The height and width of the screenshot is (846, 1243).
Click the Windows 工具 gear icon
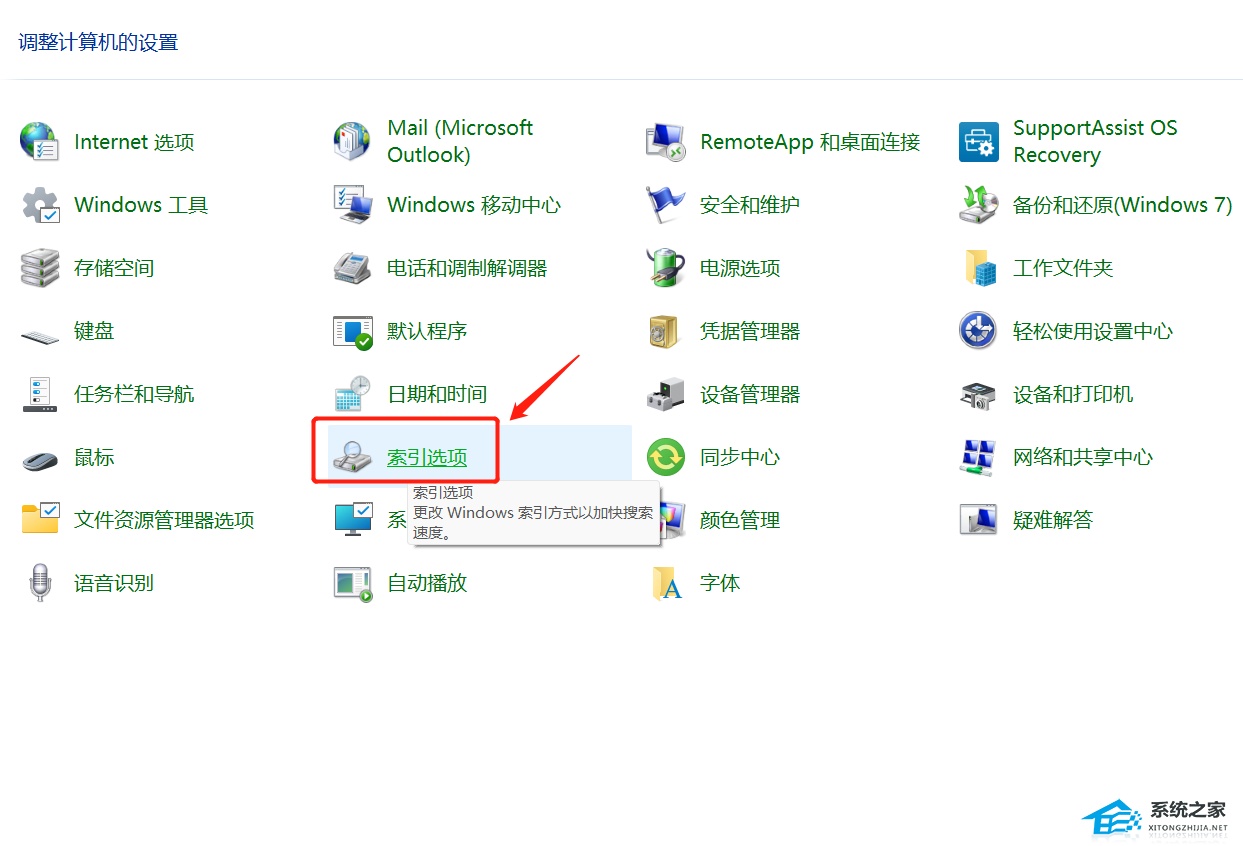40,205
